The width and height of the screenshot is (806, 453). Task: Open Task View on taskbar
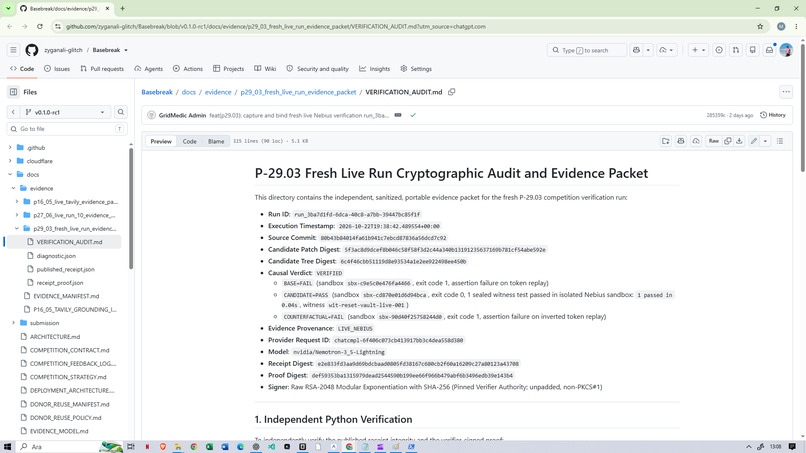pos(131,446)
